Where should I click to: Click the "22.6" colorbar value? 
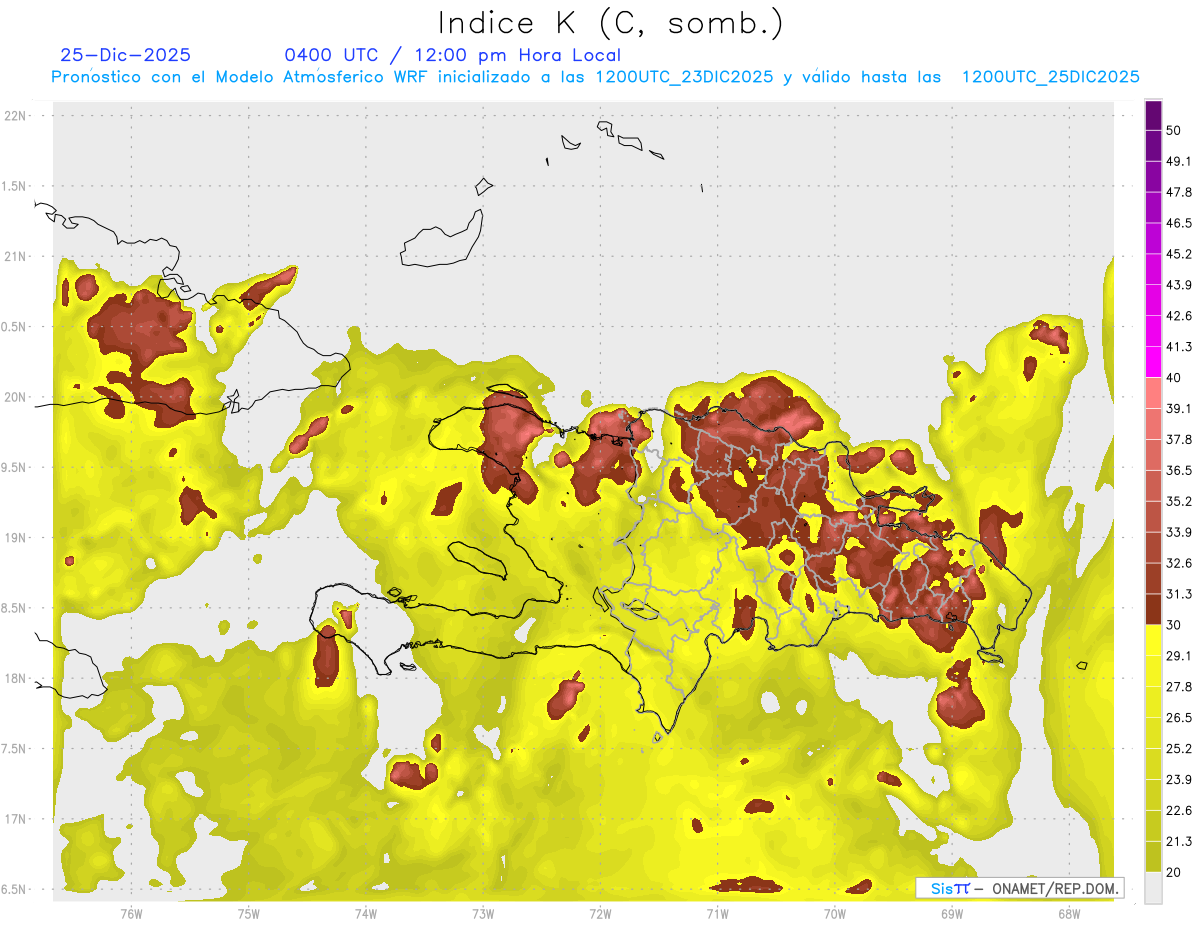click(1179, 811)
